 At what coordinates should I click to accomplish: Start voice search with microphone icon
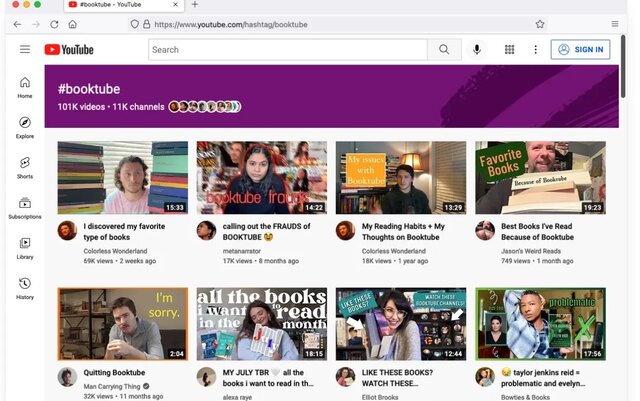477,49
